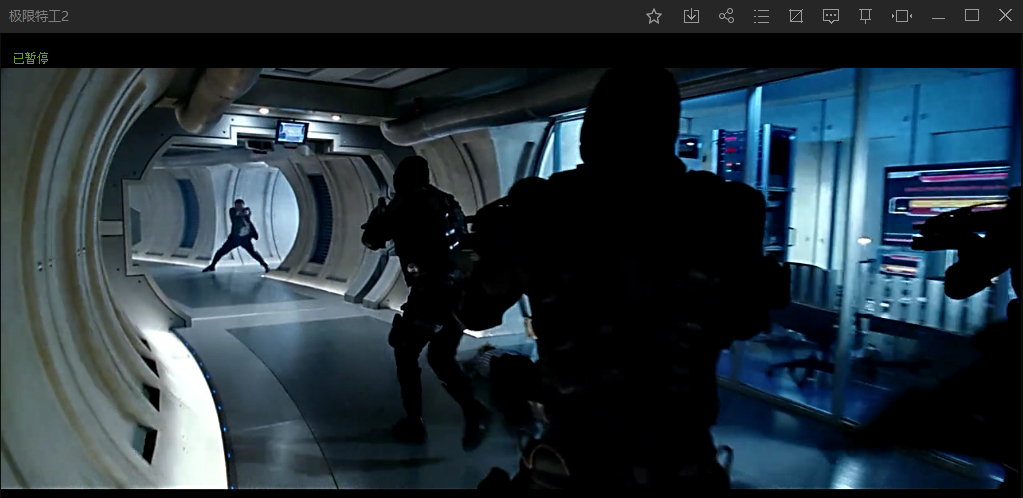The image size is (1023, 498).
Task: Maximize the player window
Action: coord(972,16)
